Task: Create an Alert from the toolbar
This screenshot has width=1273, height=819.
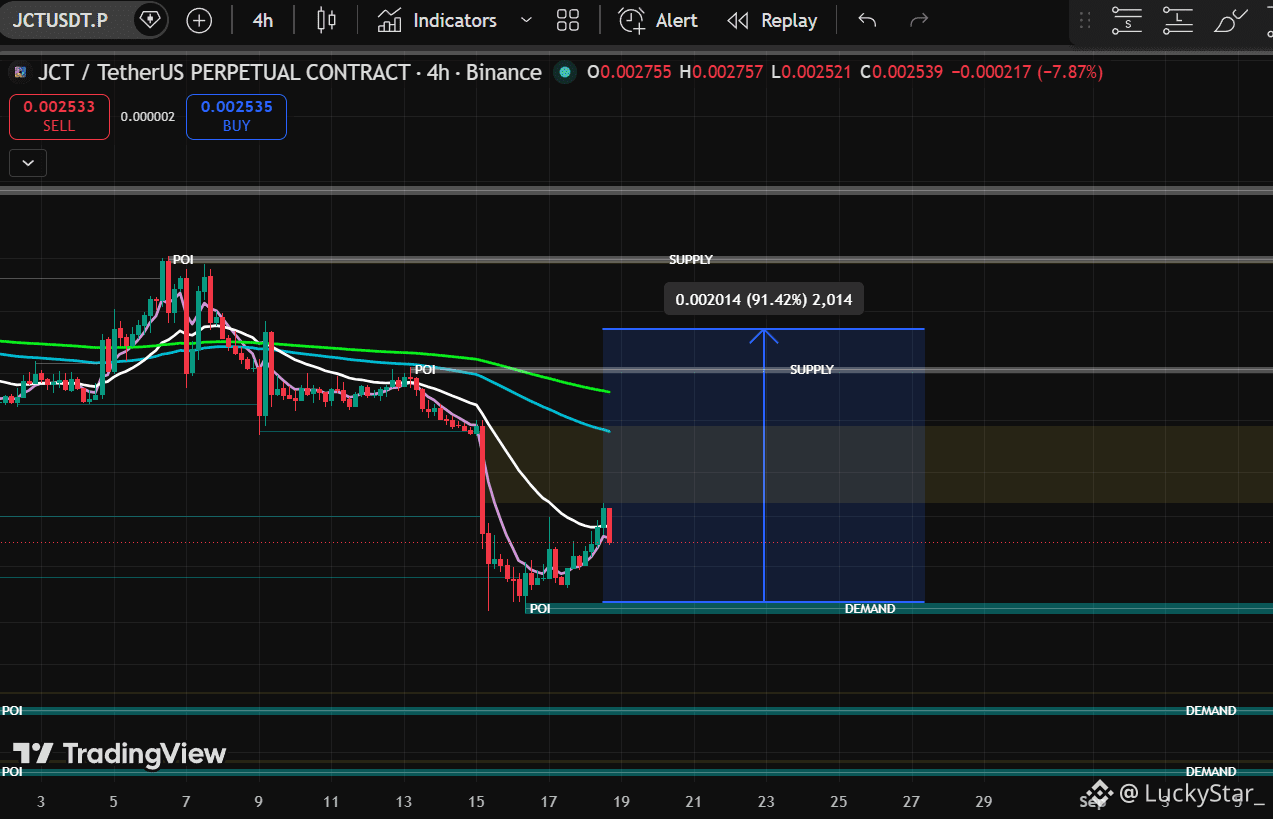Action: (x=658, y=20)
